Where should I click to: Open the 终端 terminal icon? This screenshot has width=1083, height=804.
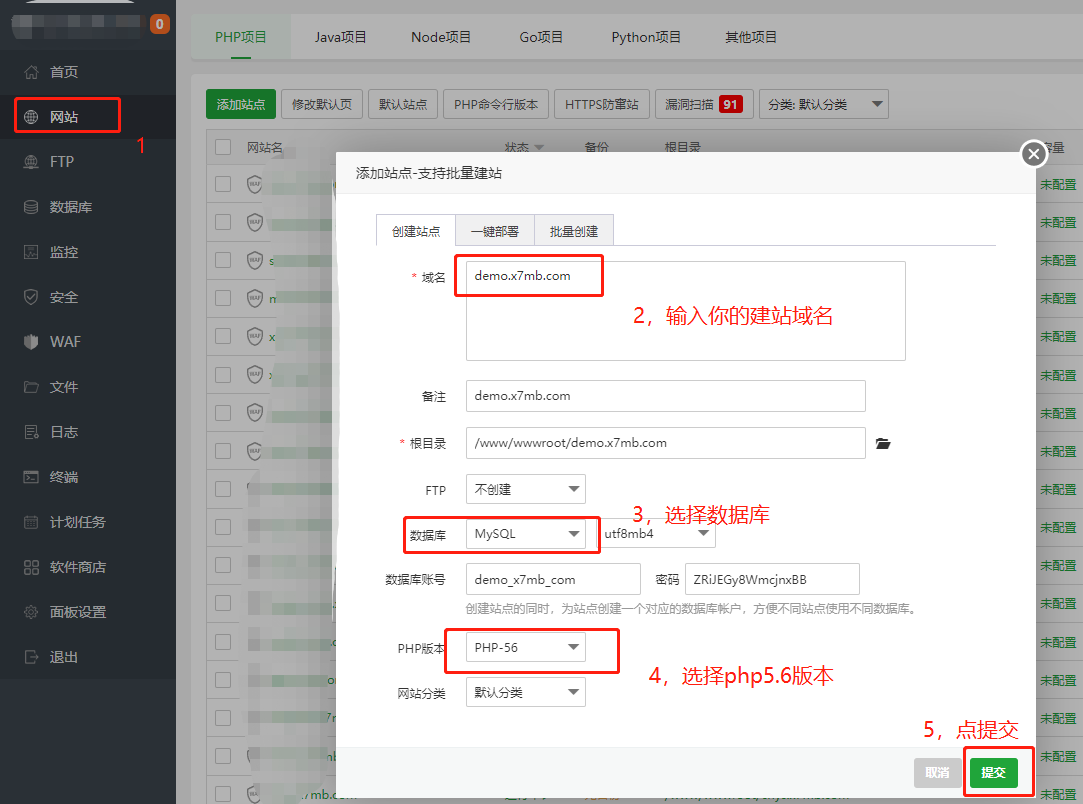click(31, 477)
